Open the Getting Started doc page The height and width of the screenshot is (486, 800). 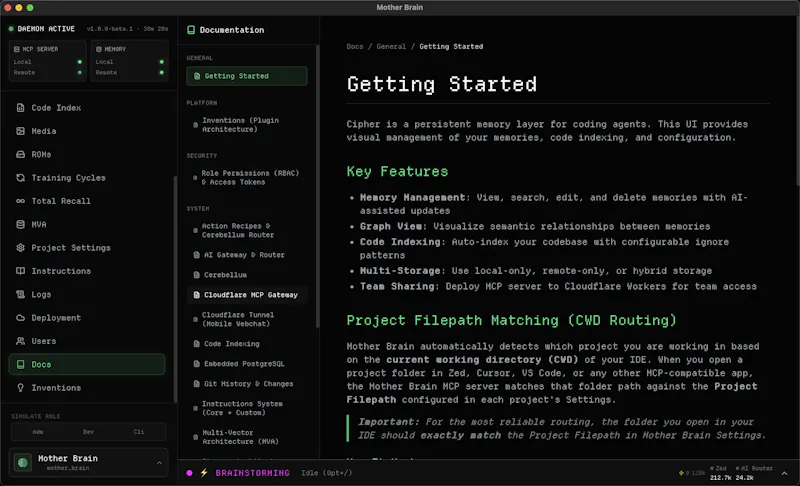pyautogui.click(x=247, y=76)
